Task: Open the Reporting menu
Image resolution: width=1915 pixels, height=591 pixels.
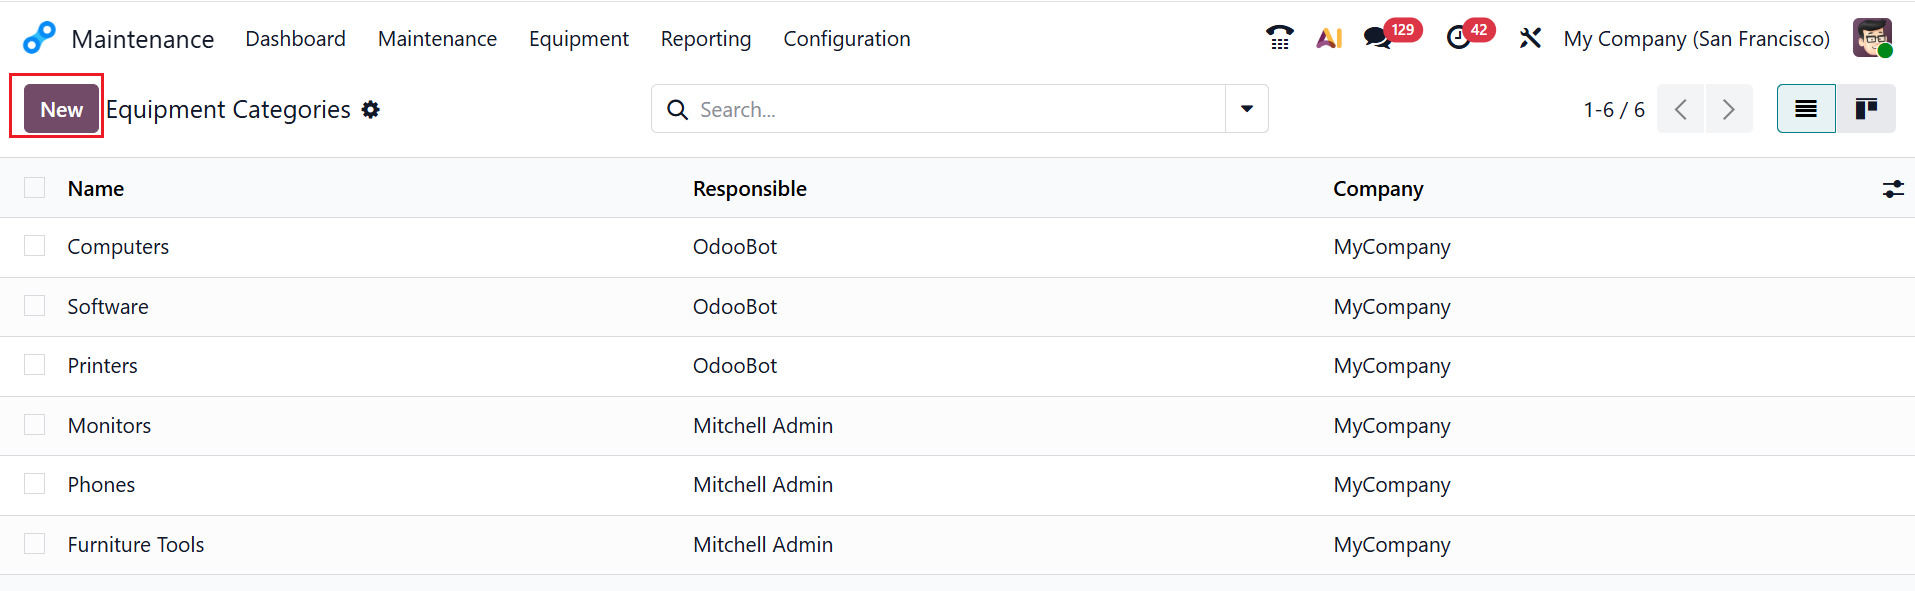Action: pos(705,39)
